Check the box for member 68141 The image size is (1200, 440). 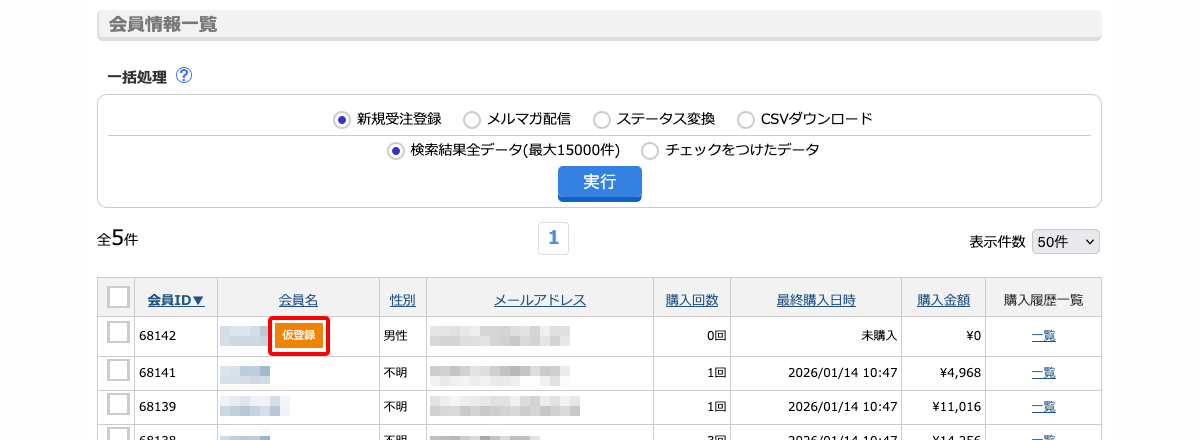118,370
